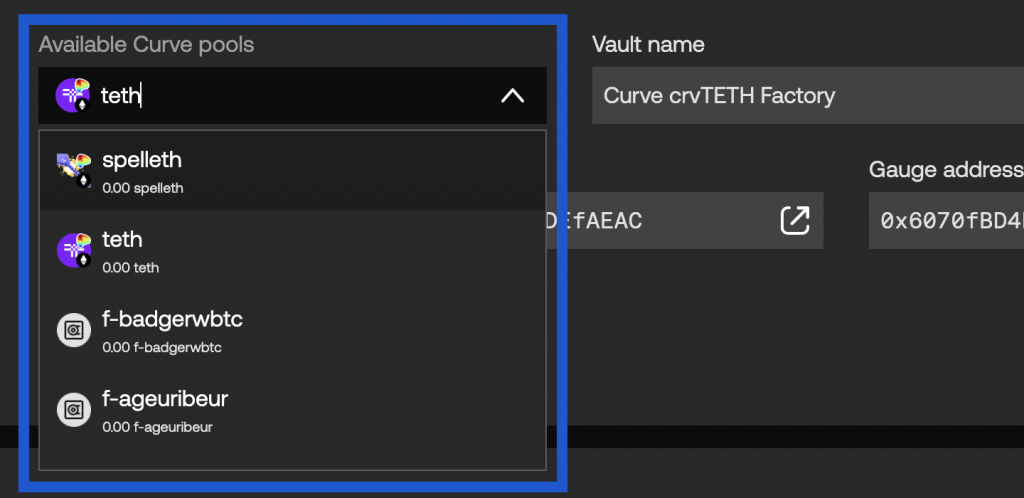
Task: Click the Available Curve pools label
Action: click(x=146, y=44)
